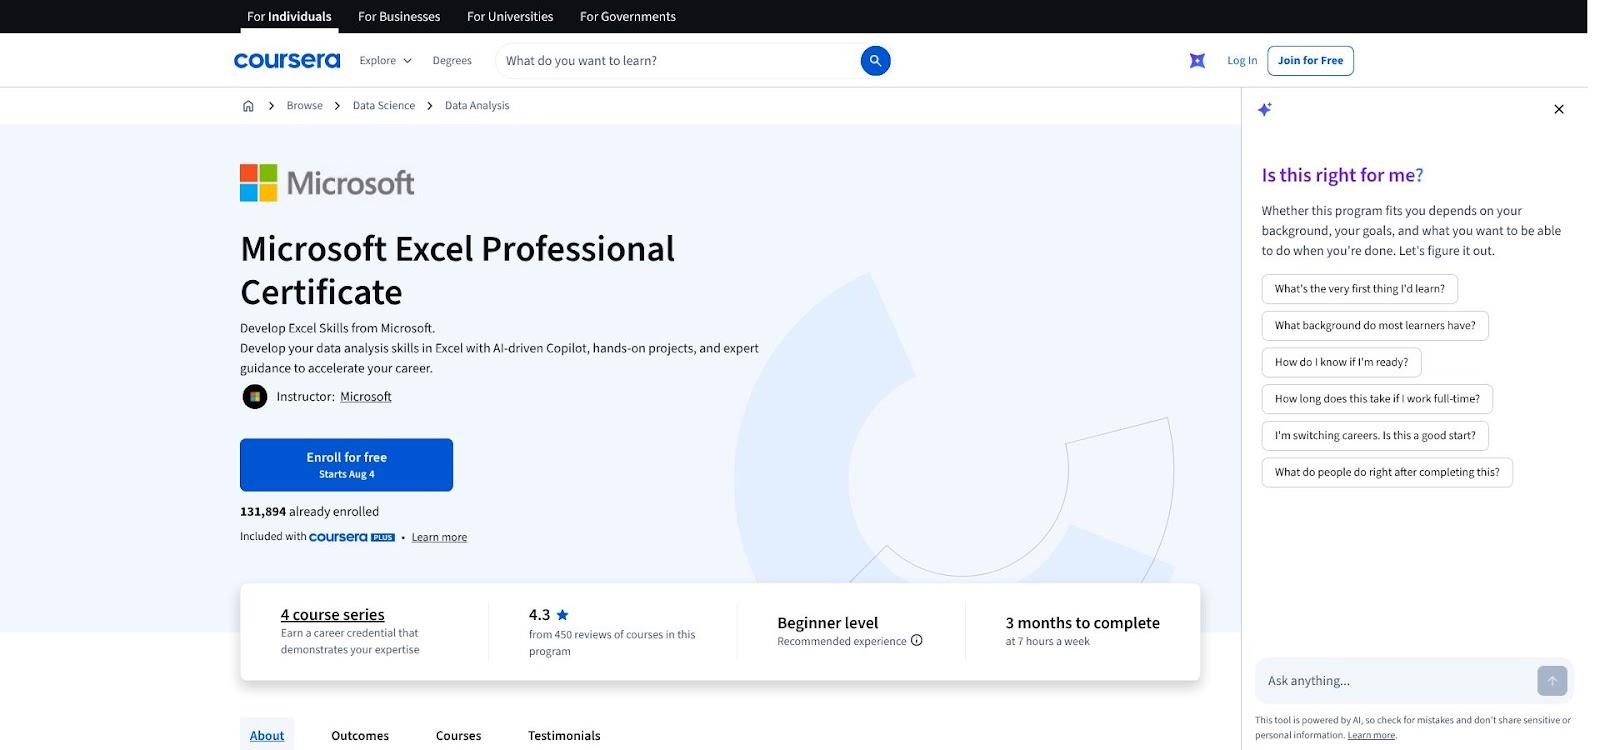Expand the Explore dropdown
The width and height of the screenshot is (1600, 750).
pyautogui.click(x=385, y=61)
